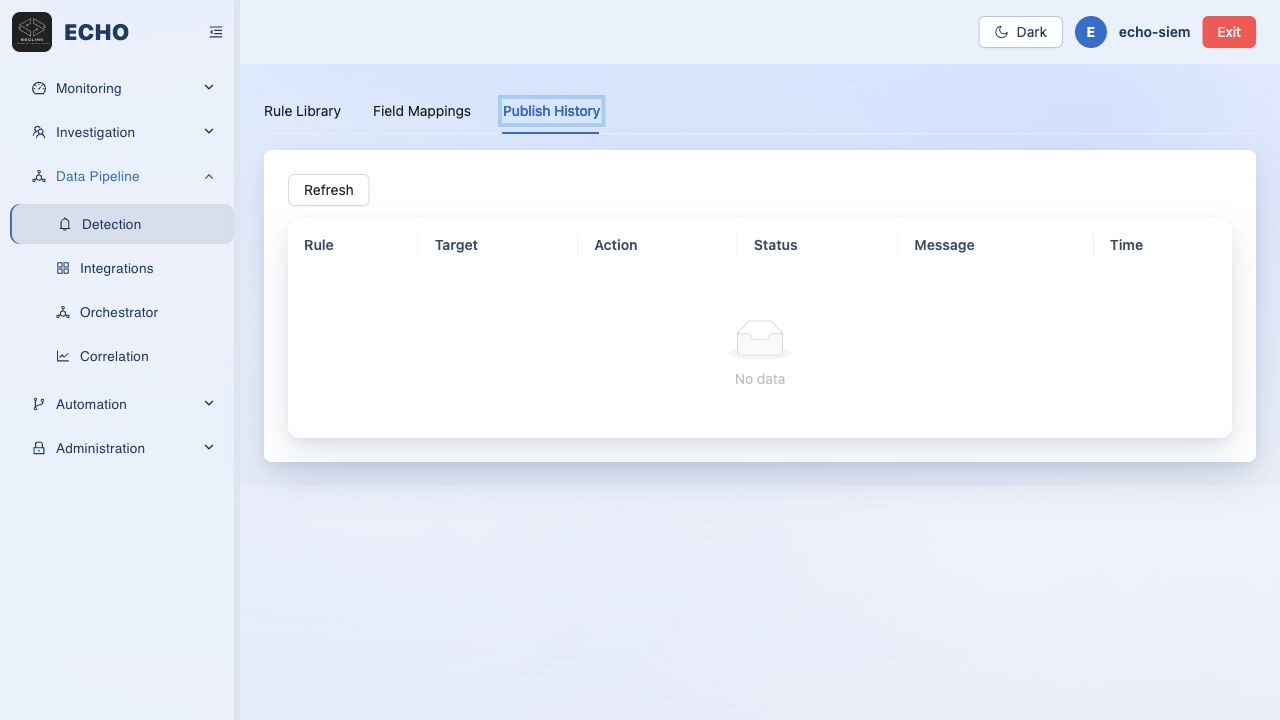This screenshot has width=1280, height=720.
Task: Click the Administration lock icon
Action: pos(39,448)
